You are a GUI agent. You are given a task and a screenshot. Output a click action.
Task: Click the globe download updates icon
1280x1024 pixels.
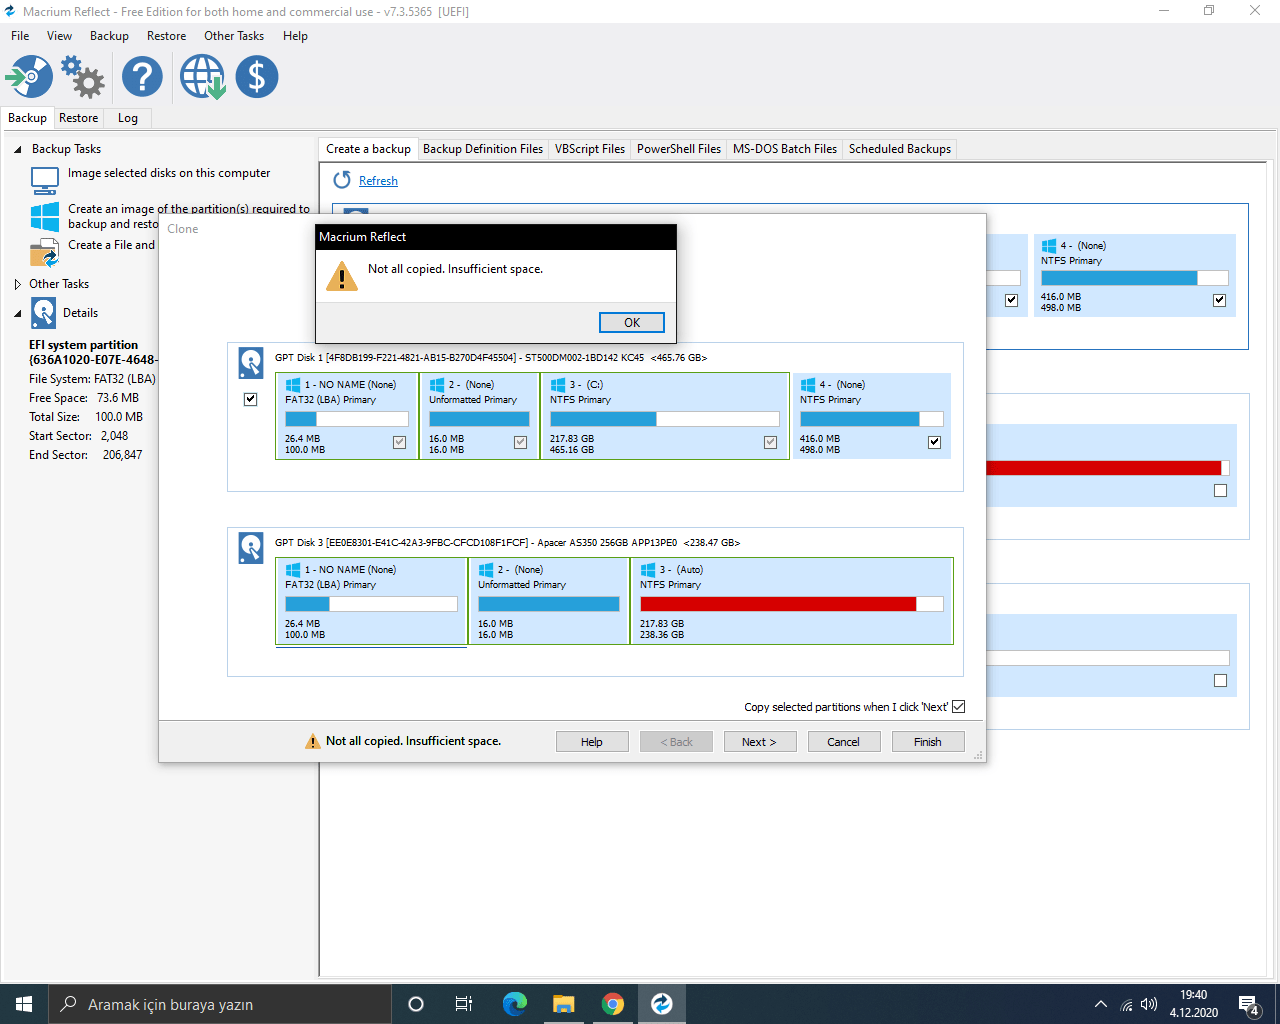[x=202, y=77]
